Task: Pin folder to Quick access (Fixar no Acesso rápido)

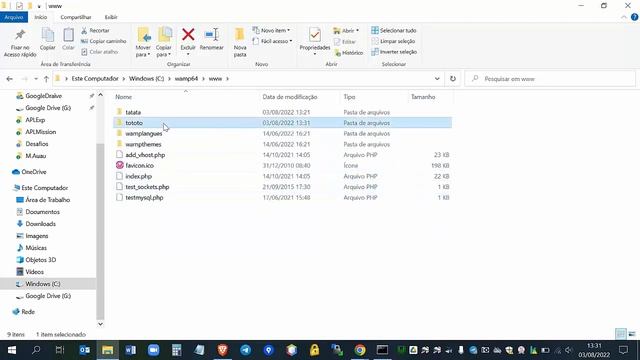Action: (x=20, y=43)
